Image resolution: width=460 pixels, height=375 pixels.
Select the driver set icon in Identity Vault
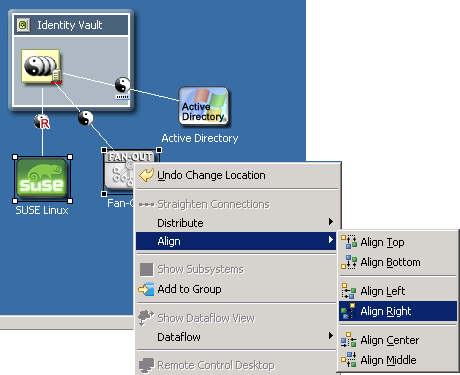(41, 66)
